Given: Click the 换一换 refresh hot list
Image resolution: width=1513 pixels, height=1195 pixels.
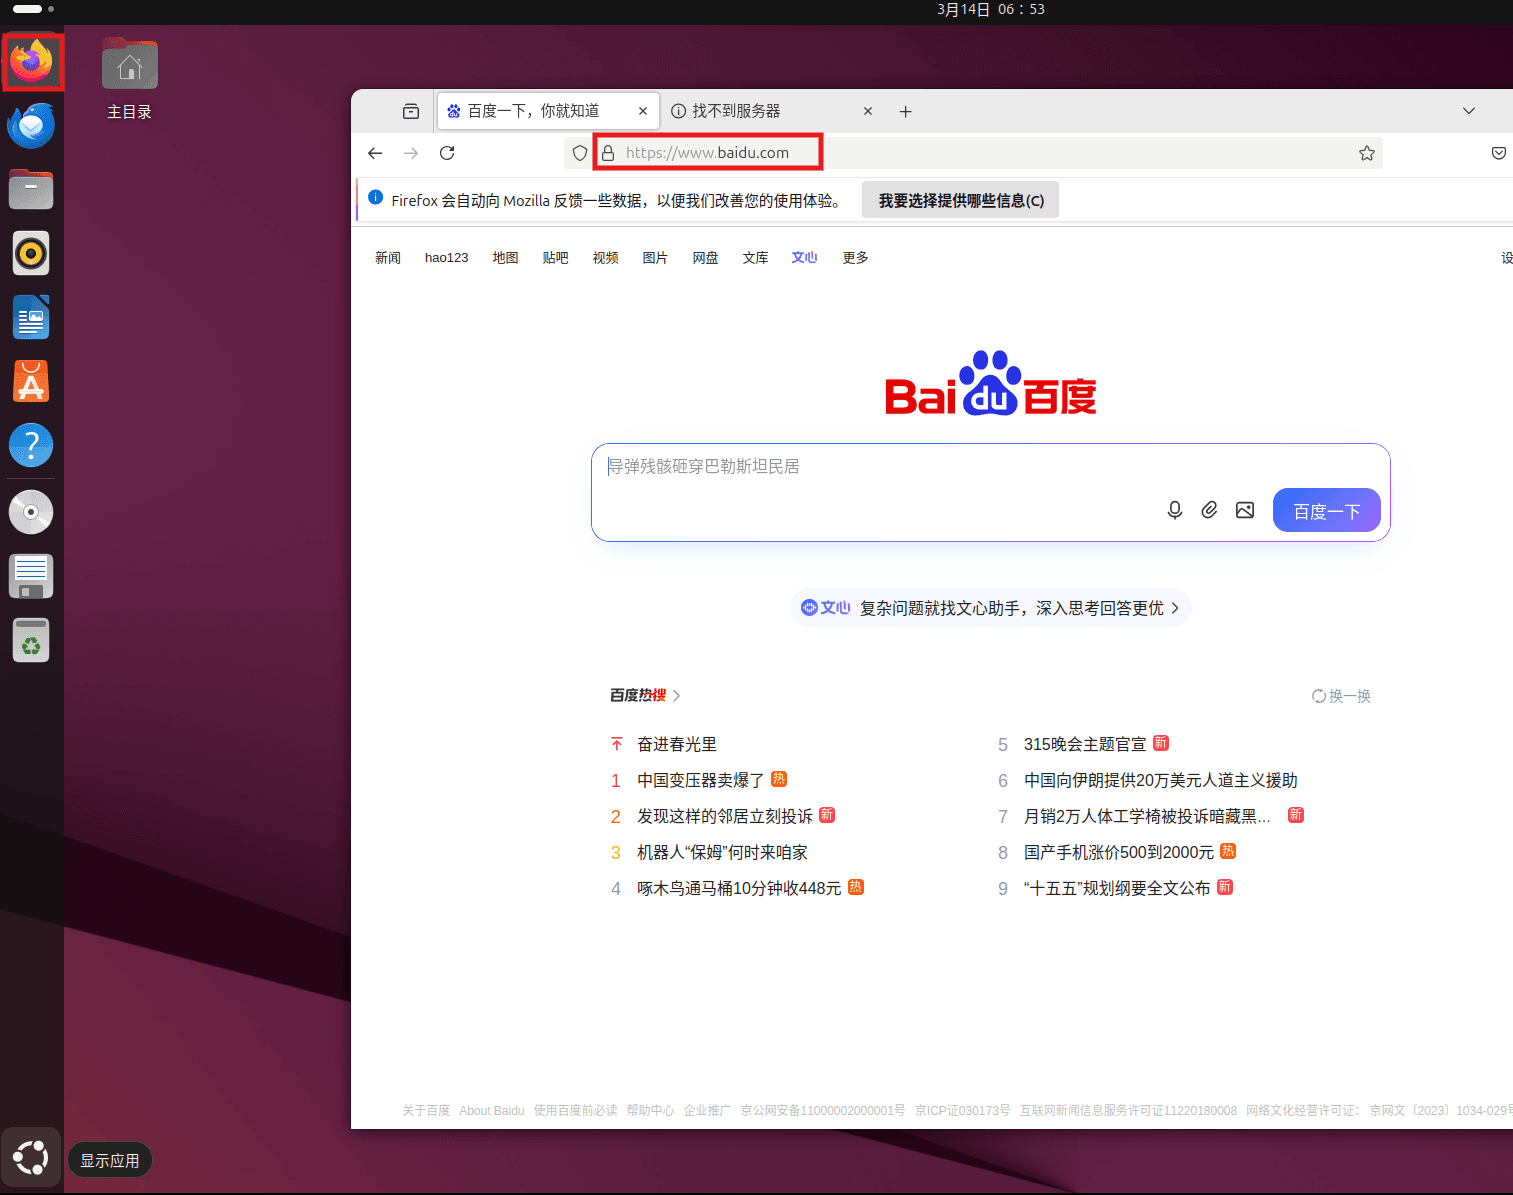Looking at the screenshot, I should [x=1341, y=696].
